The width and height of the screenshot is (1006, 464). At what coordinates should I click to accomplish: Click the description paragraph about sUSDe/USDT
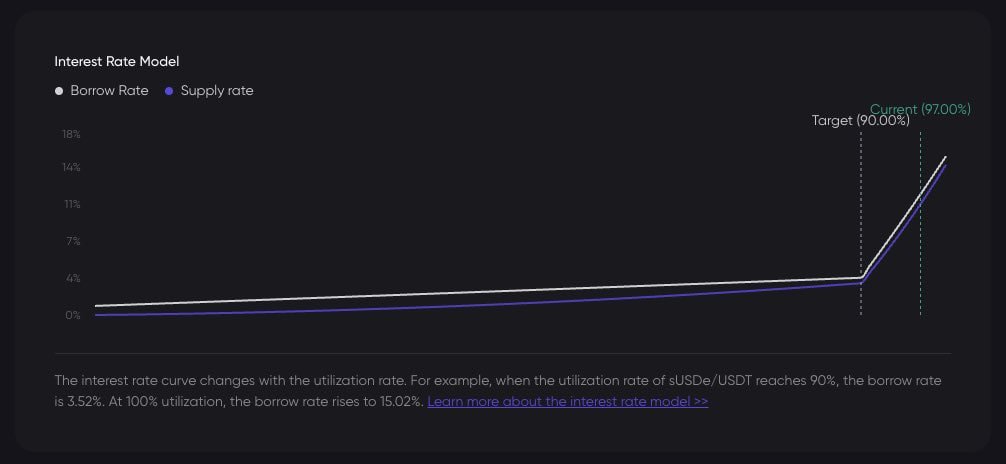tap(498, 391)
